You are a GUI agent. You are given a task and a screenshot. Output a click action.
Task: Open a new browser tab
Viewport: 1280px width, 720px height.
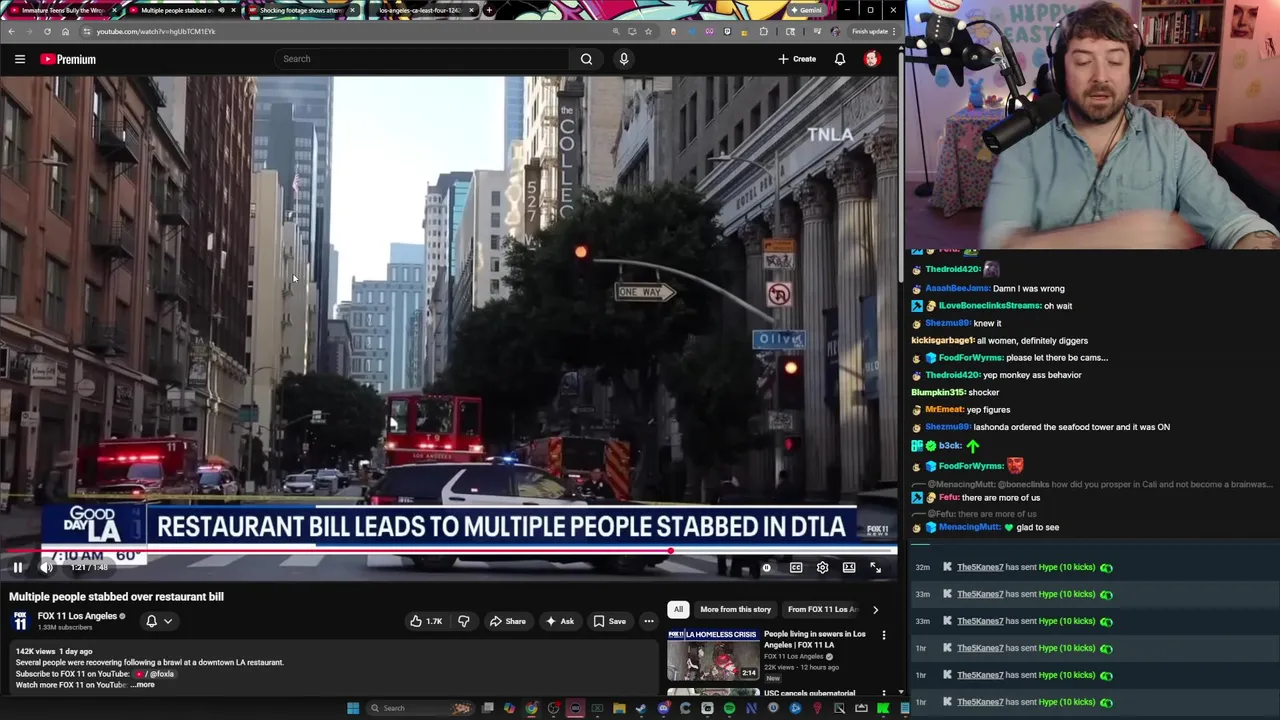pos(488,10)
